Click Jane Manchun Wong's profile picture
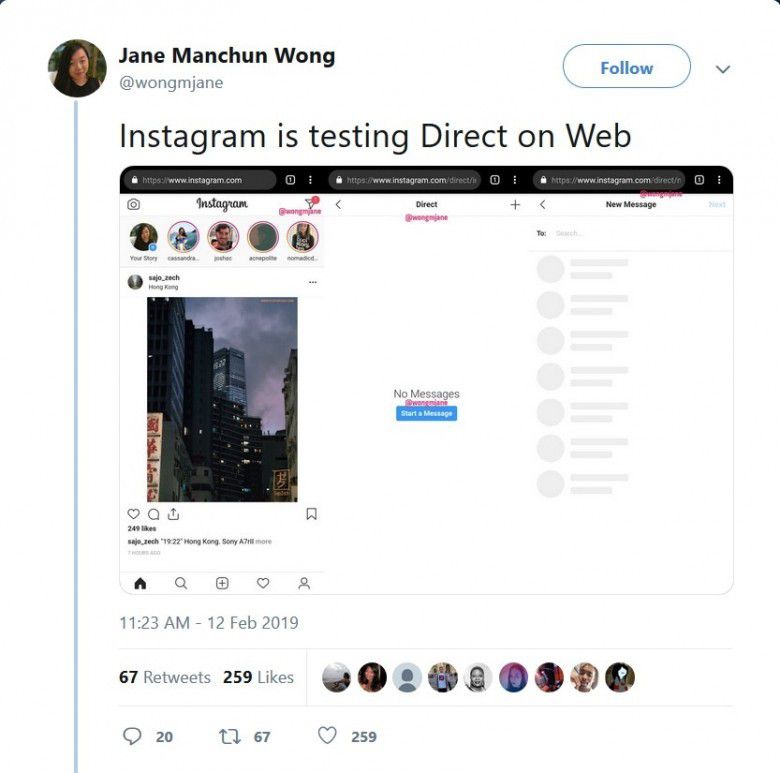This screenshot has width=780, height=773. pyautogui.click(x=77, y=68)
